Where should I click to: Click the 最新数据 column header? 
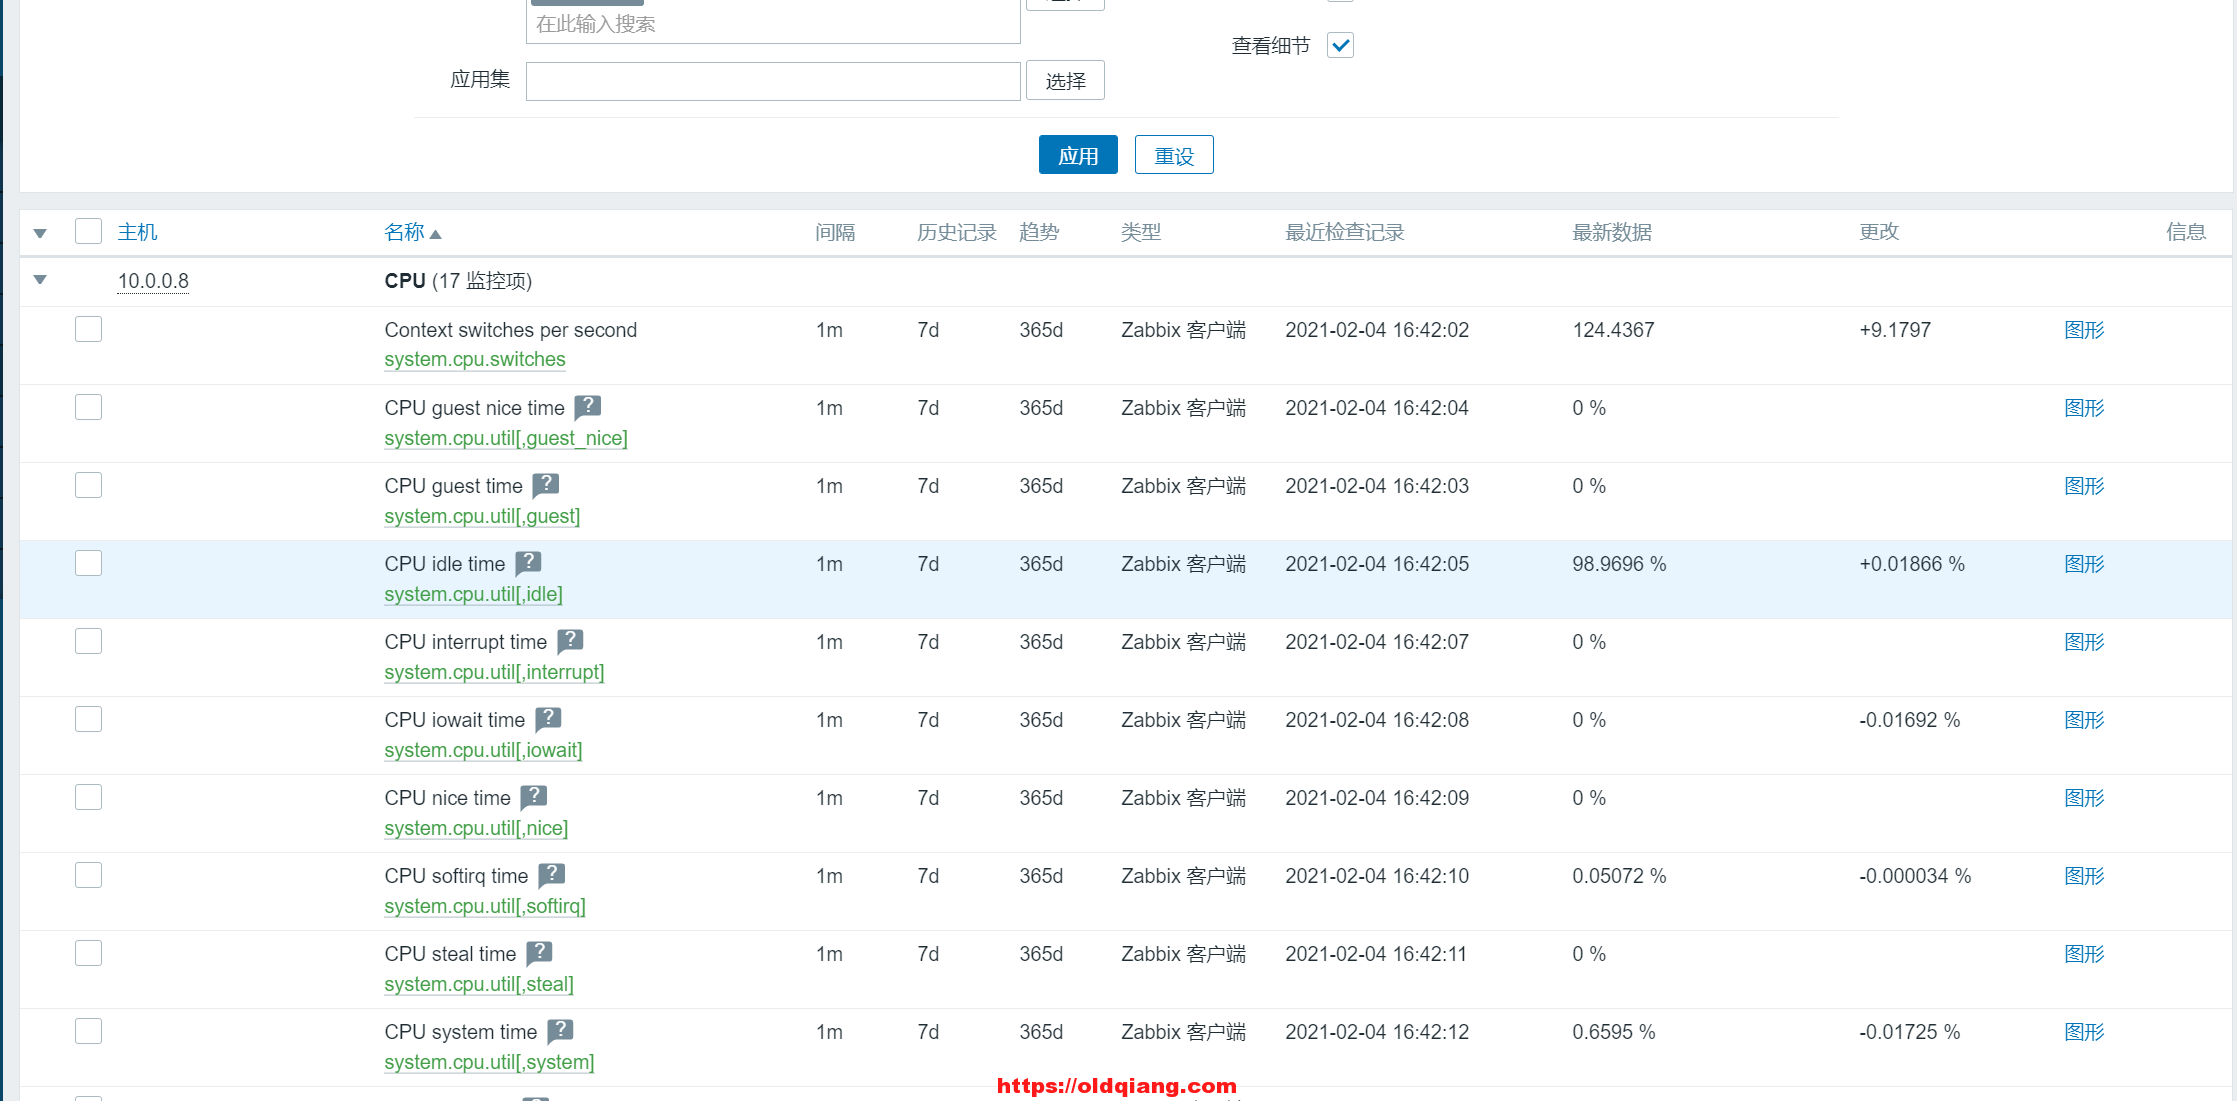point(1612,232)
